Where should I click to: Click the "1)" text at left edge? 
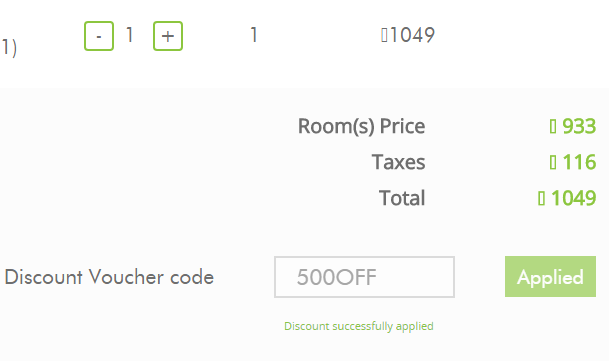pos(9,48)
